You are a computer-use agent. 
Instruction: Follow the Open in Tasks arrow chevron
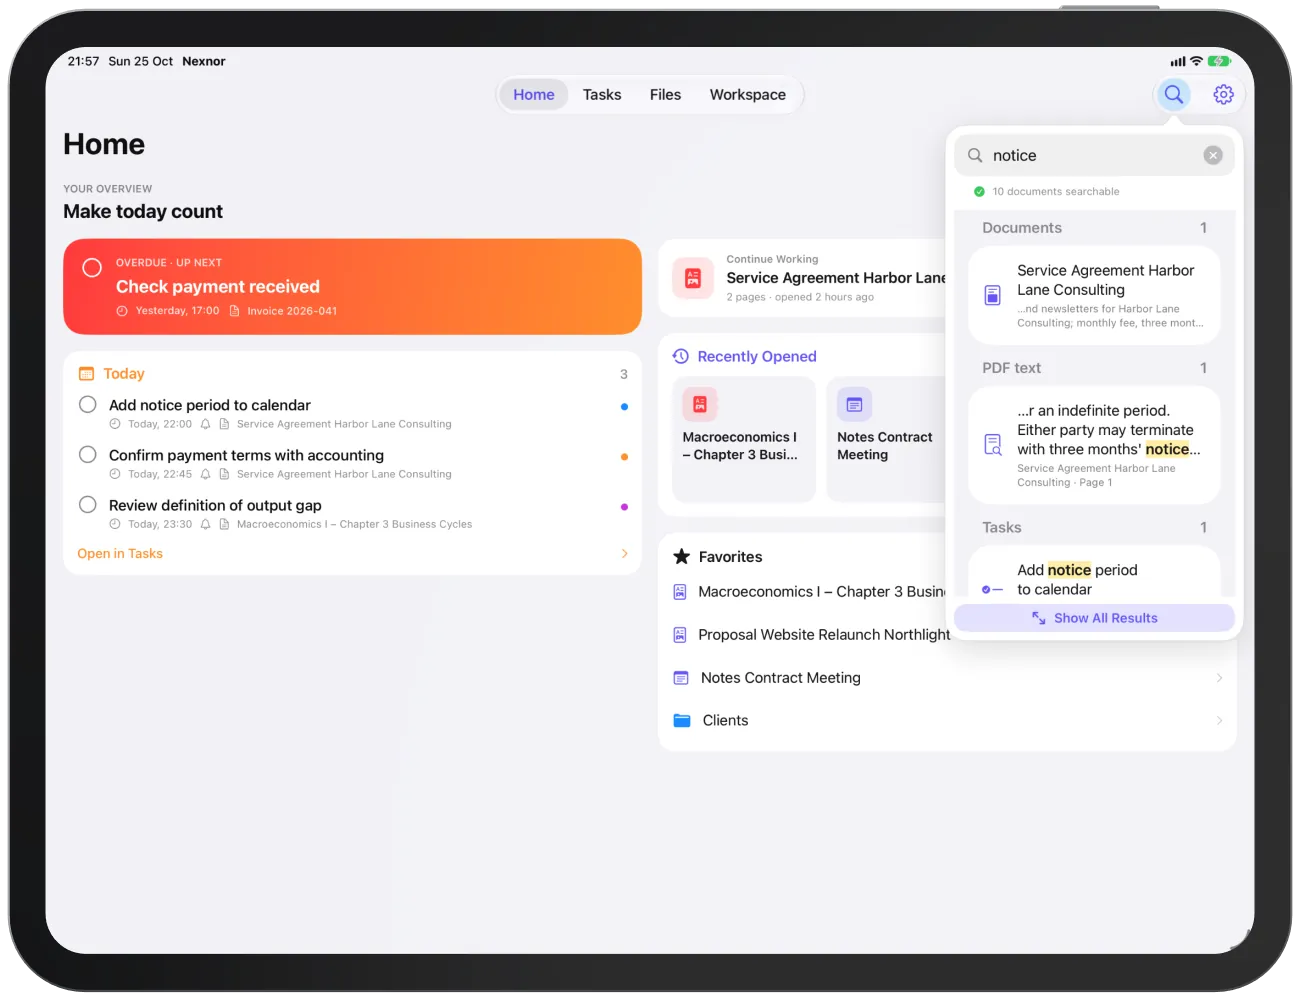point(625,553)
